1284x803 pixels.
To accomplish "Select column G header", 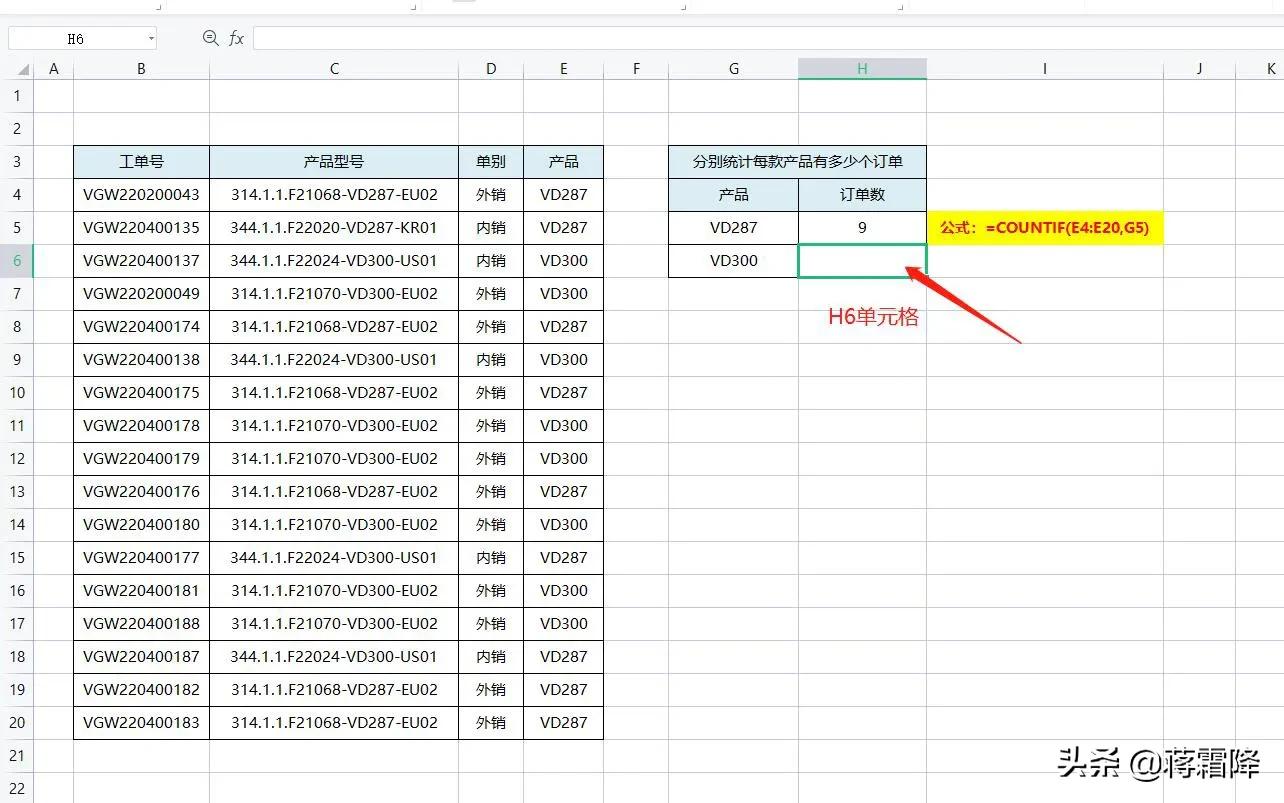I will tap(734, 69).
